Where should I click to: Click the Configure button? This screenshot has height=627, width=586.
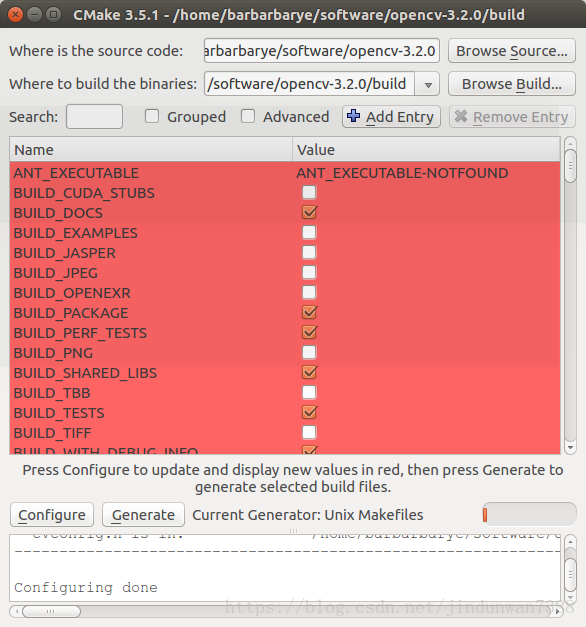tap(52, 515)
